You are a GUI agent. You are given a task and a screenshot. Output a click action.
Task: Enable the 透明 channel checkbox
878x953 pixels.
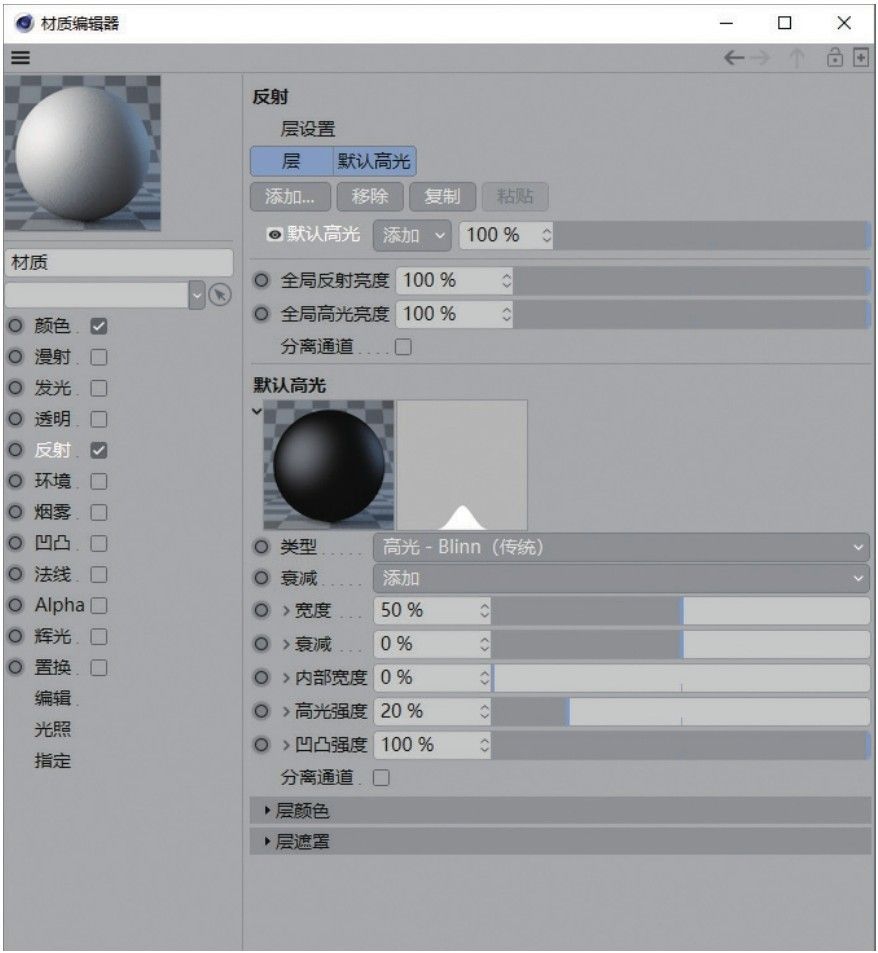click(x=98, y=419)
